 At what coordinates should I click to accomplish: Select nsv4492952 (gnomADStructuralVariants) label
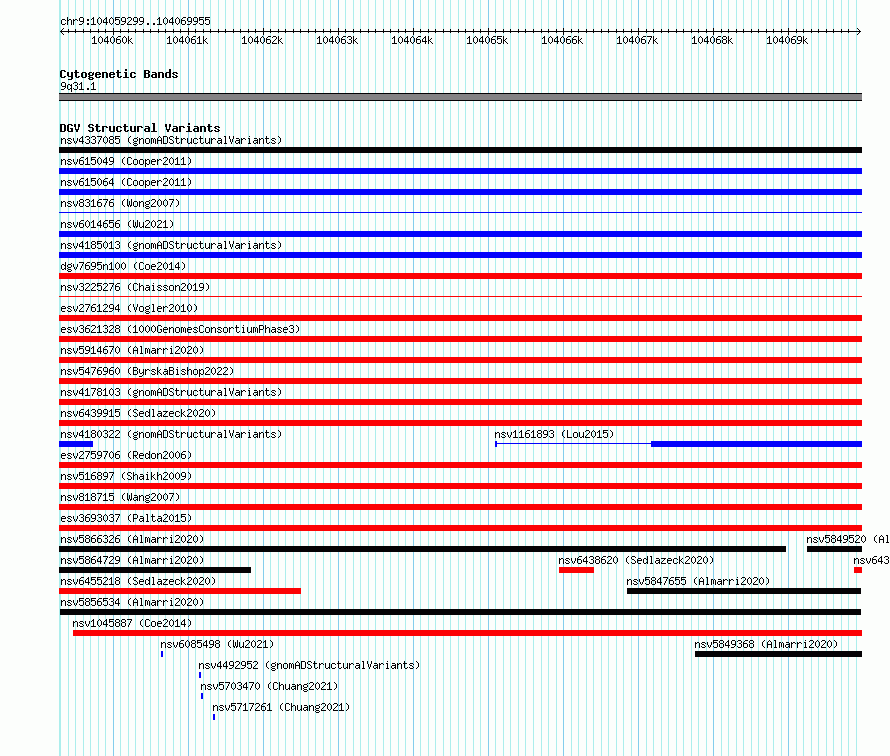click(309, 665)
